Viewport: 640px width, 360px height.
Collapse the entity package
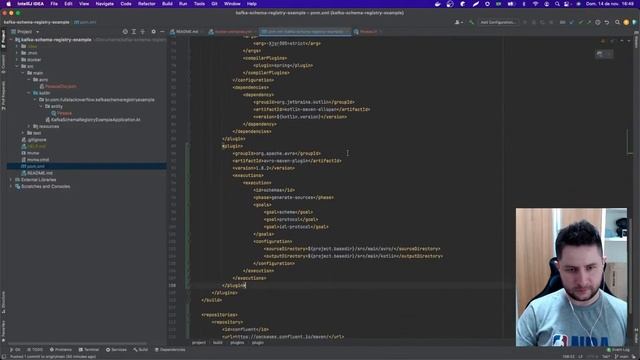41,106
